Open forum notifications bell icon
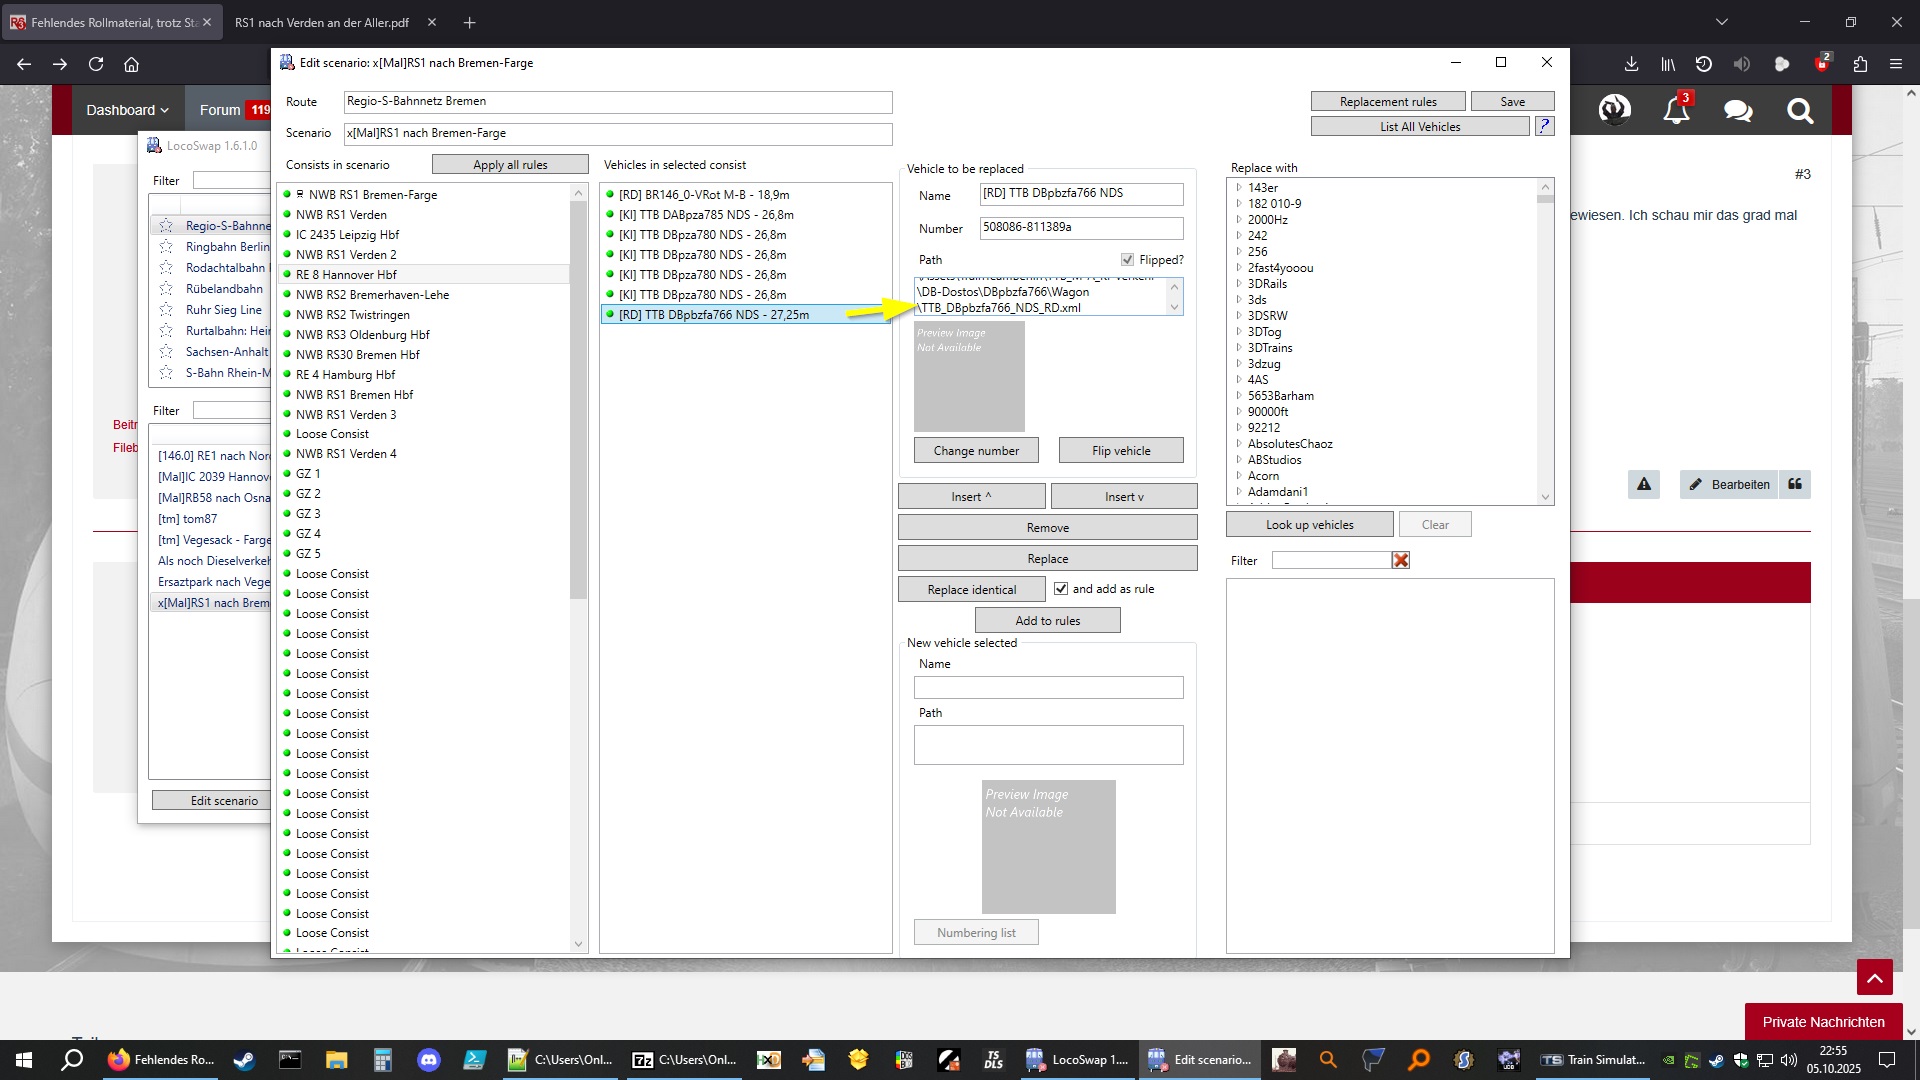This screenshot has width=1920, height=1080. pos(1677,110)
